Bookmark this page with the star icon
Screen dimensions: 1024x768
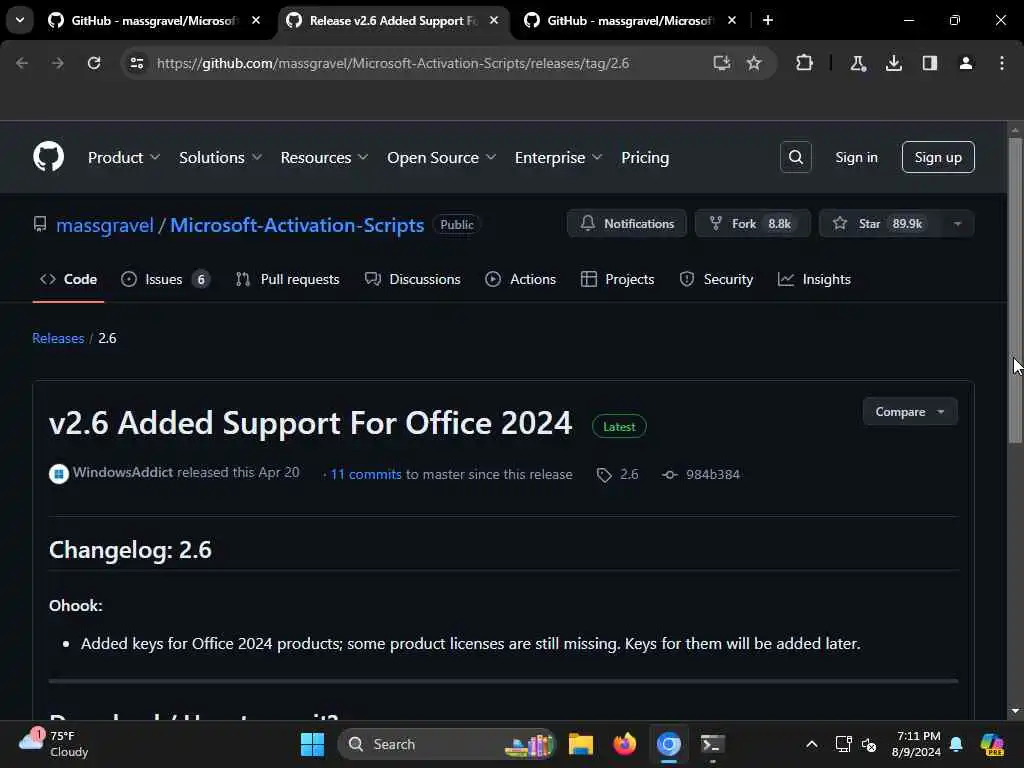click(754, 63)
